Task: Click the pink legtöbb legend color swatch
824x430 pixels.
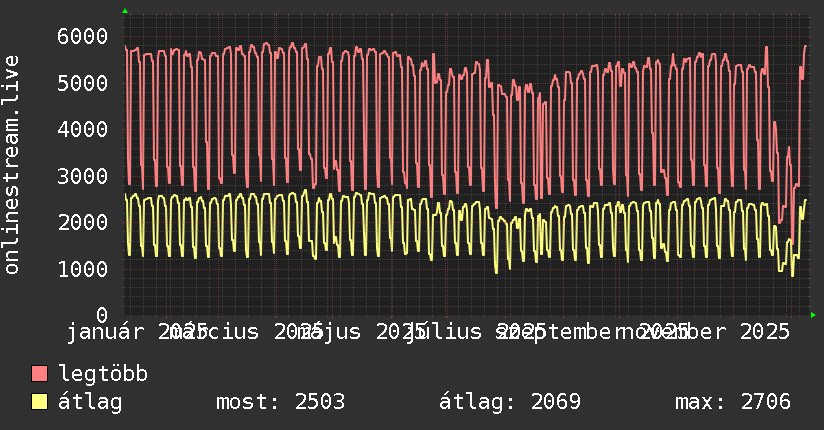Action: point(39,374)
